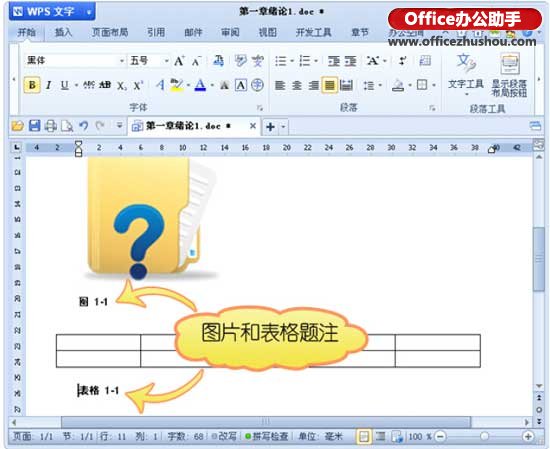This screenshot has height=449, width=550.
Task: Click the Save icon in quick toolbar
Action: (x=34, y=126)
